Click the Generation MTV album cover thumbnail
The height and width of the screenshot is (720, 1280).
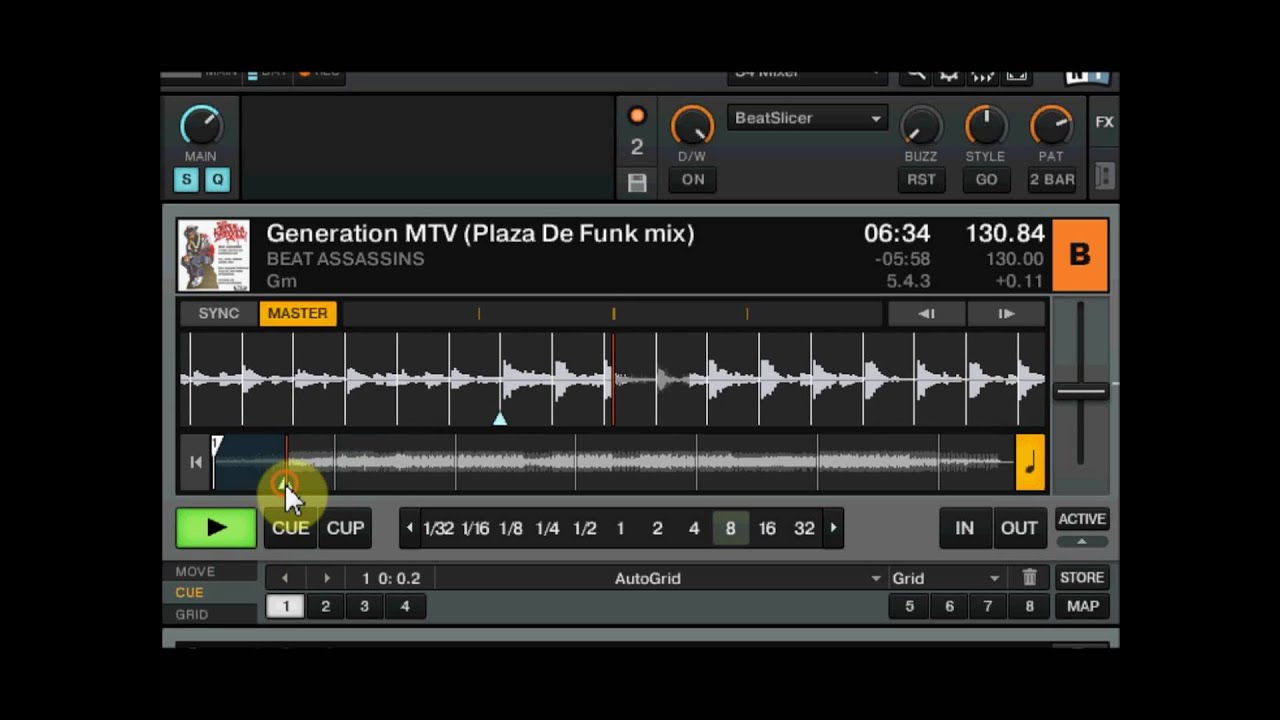213,255
